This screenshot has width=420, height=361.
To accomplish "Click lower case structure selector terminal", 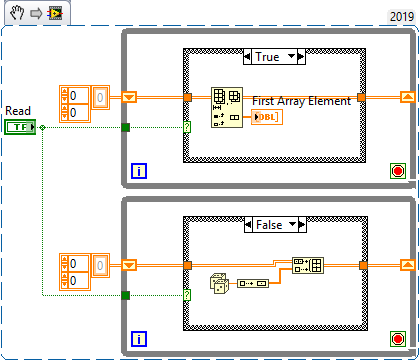I will (187, 295).
